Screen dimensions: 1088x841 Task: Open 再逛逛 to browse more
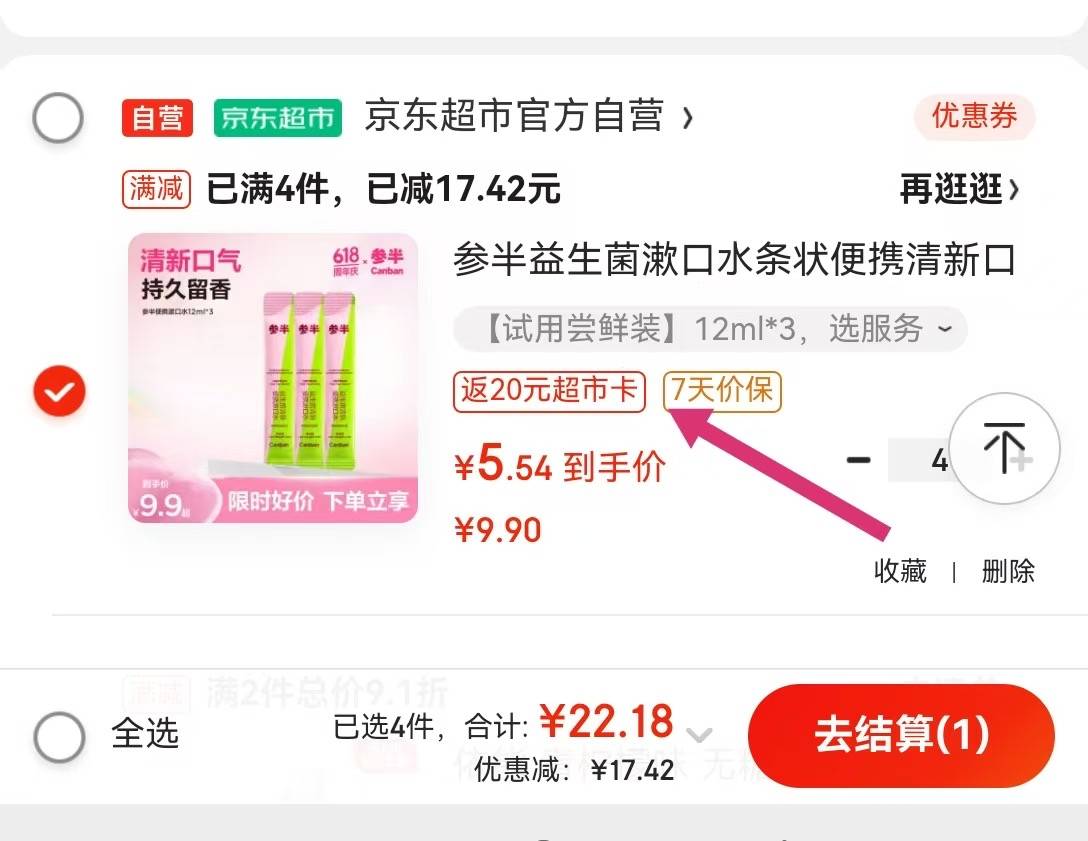coord(960,189)
